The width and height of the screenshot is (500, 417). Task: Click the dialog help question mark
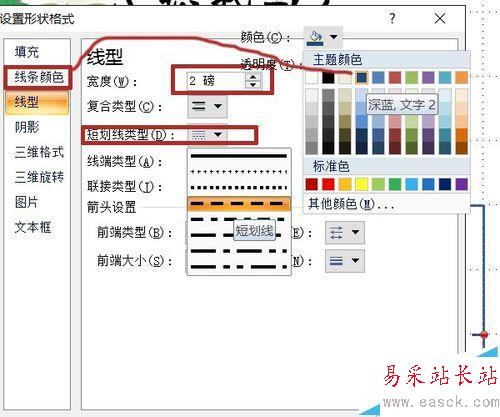pyautogui.click(x=393, y=18)
